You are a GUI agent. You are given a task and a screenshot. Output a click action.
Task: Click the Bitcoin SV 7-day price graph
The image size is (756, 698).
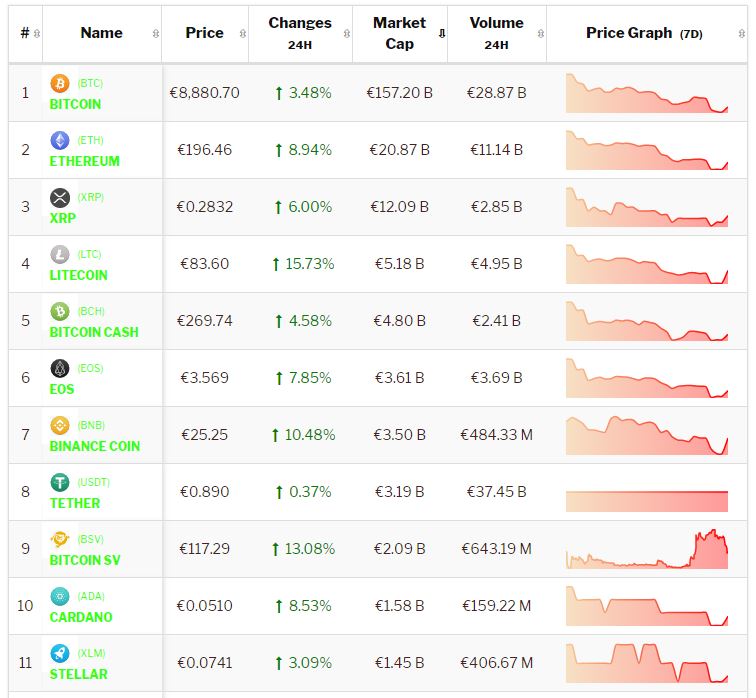tap(646, 549)
